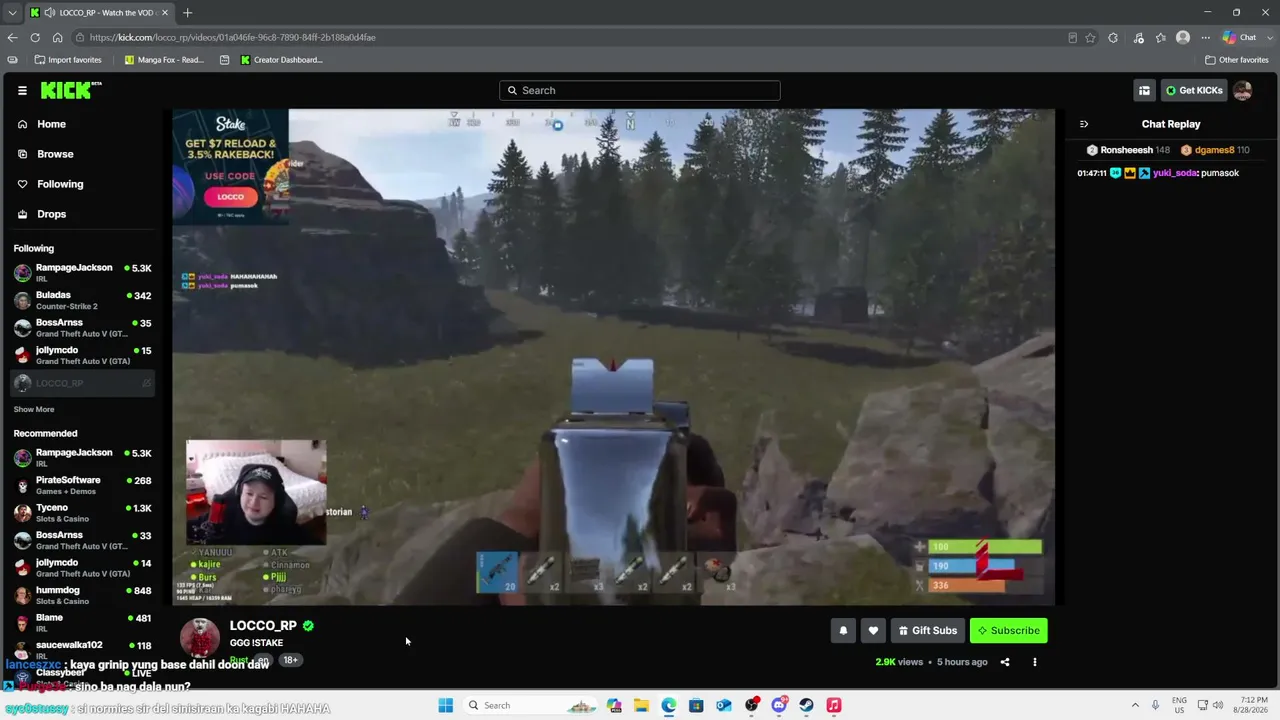Open Microsoft Edge from taskbar
1280x720 pixels.
pyautogui.click(x=668, y=705)
